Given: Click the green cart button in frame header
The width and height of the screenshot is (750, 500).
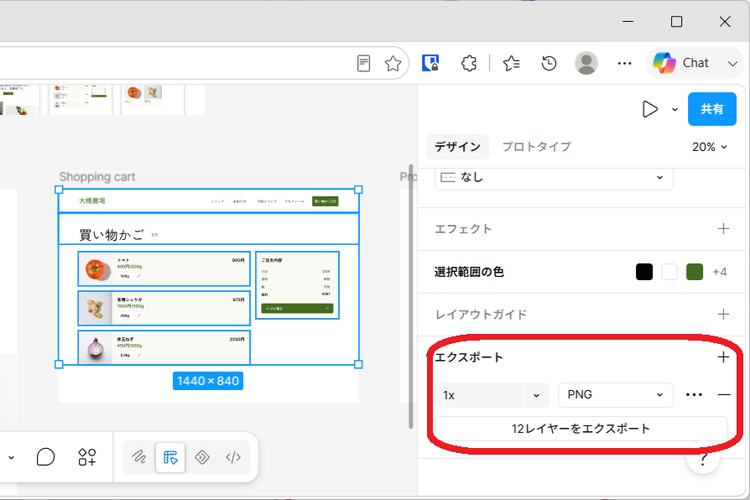Looking at the screenshot, I should point(325,201).
